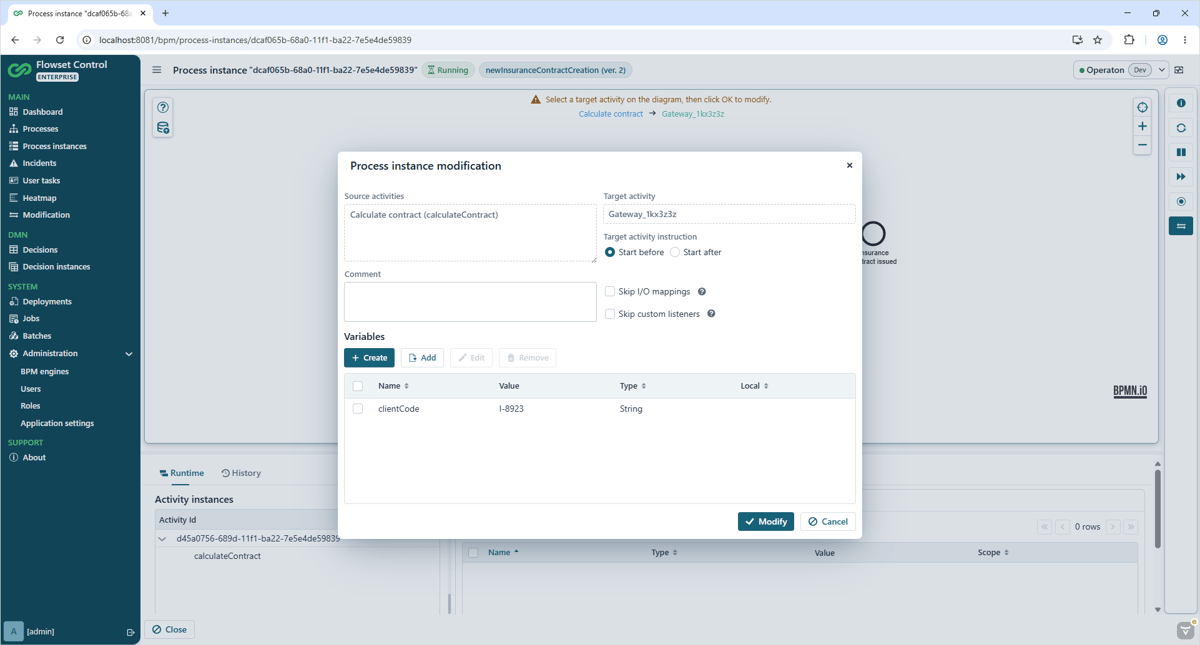Close the modification dialog with X
Viewport: 1200px width, 645px height.
pos(849,165)
